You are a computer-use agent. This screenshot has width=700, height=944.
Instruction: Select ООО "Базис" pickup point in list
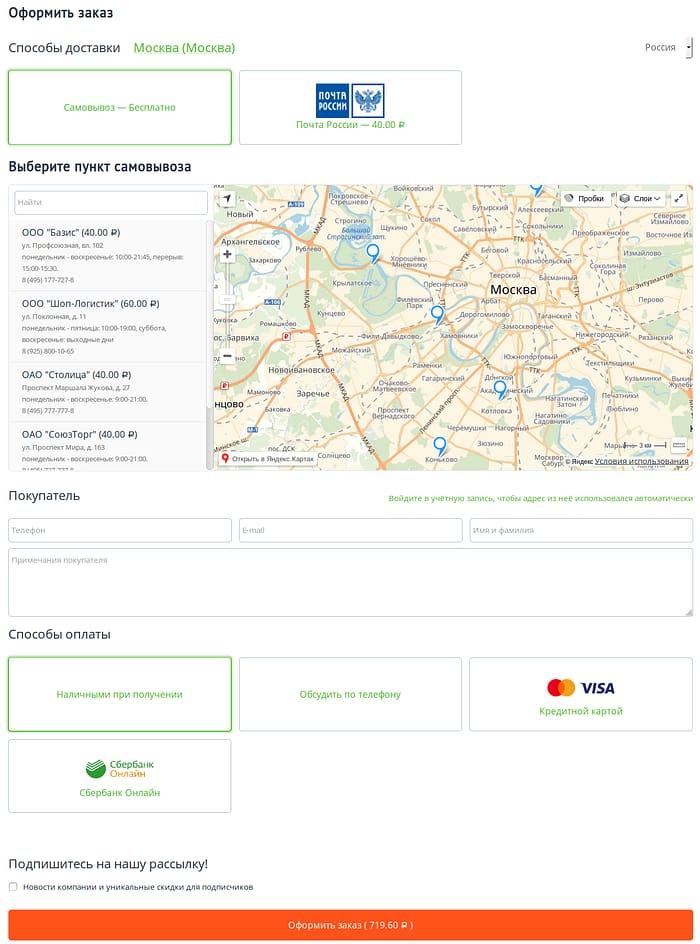point(71,232)
